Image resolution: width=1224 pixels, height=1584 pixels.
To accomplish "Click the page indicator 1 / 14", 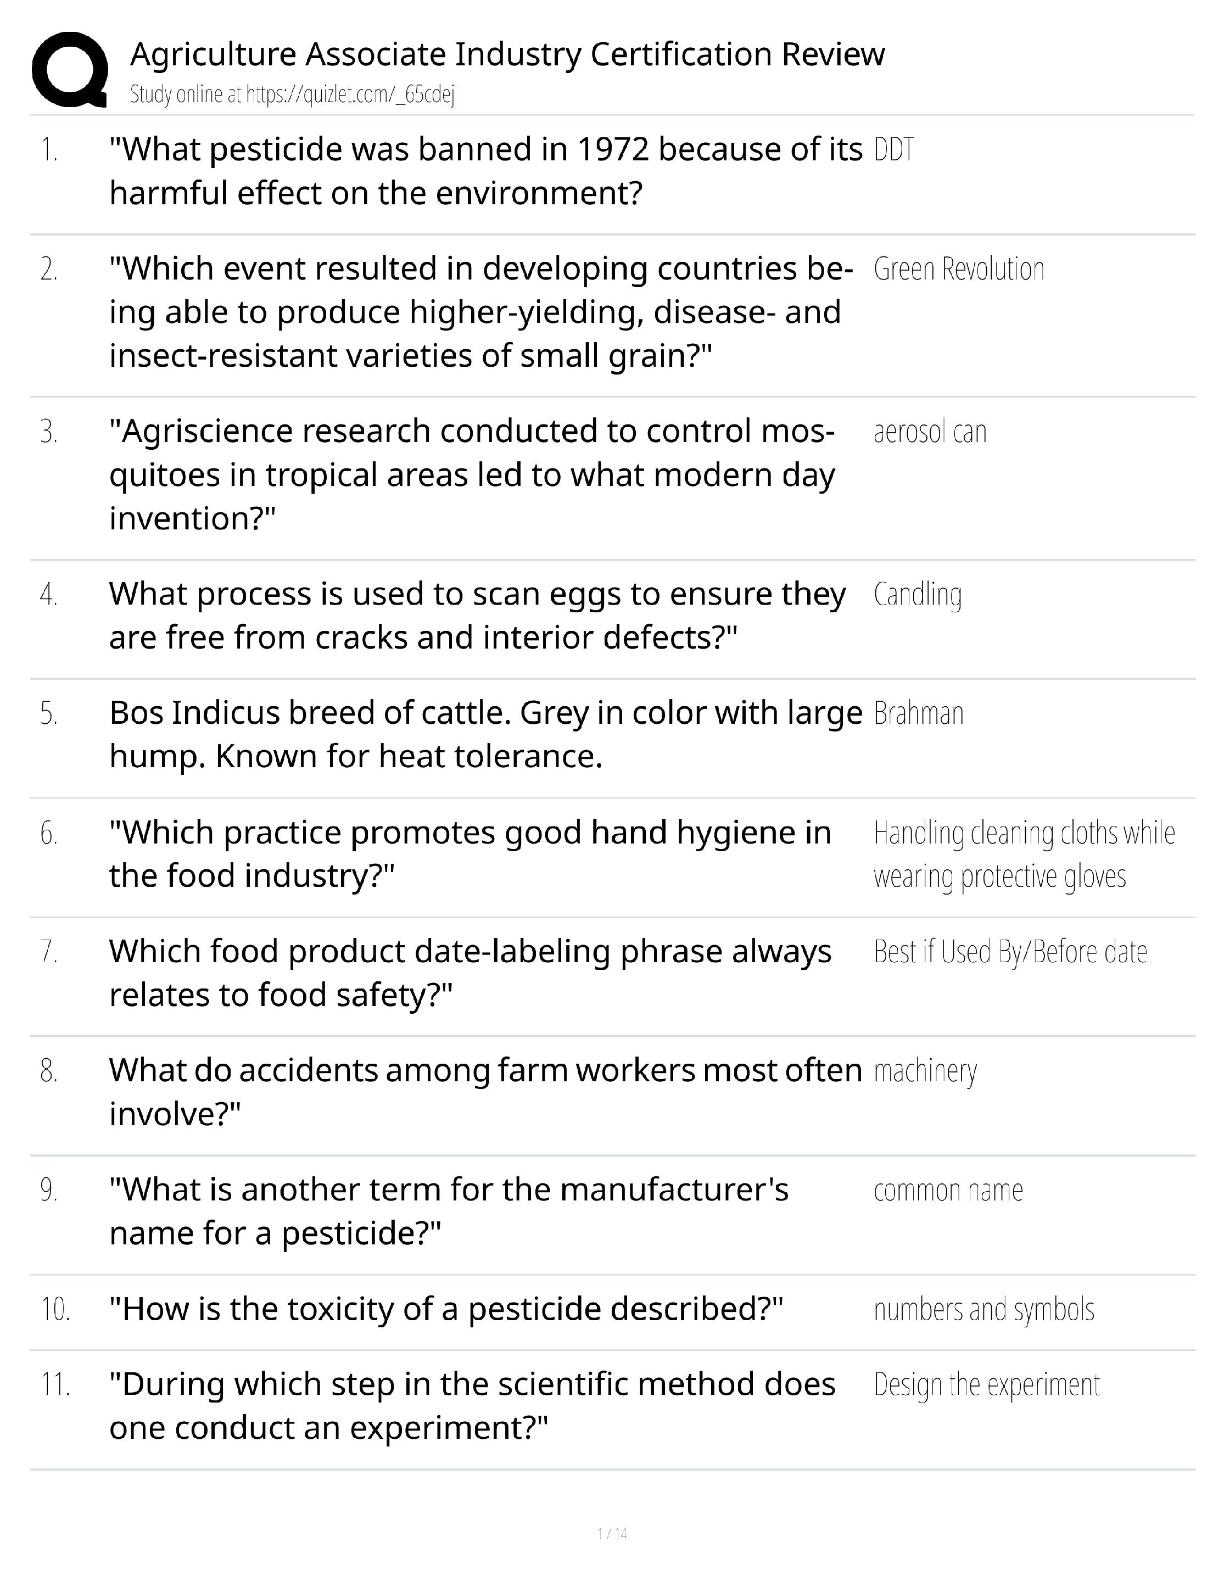I will click(x=612, y=1533).
